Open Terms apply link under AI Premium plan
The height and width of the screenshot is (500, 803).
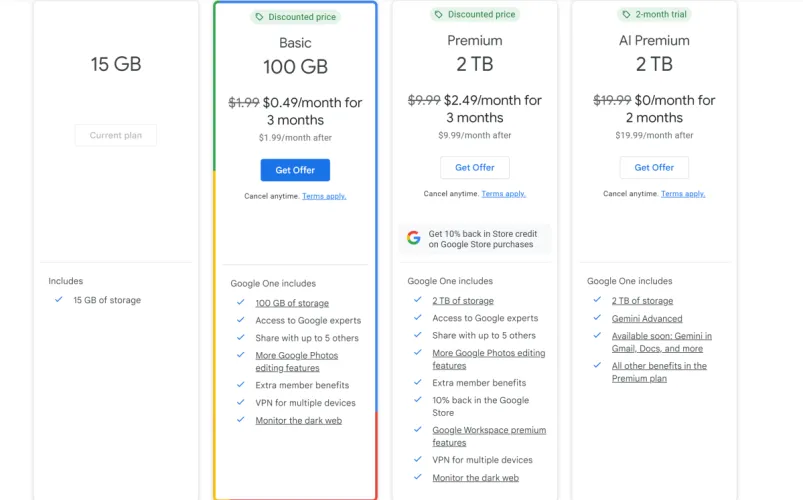pos(683,194)
